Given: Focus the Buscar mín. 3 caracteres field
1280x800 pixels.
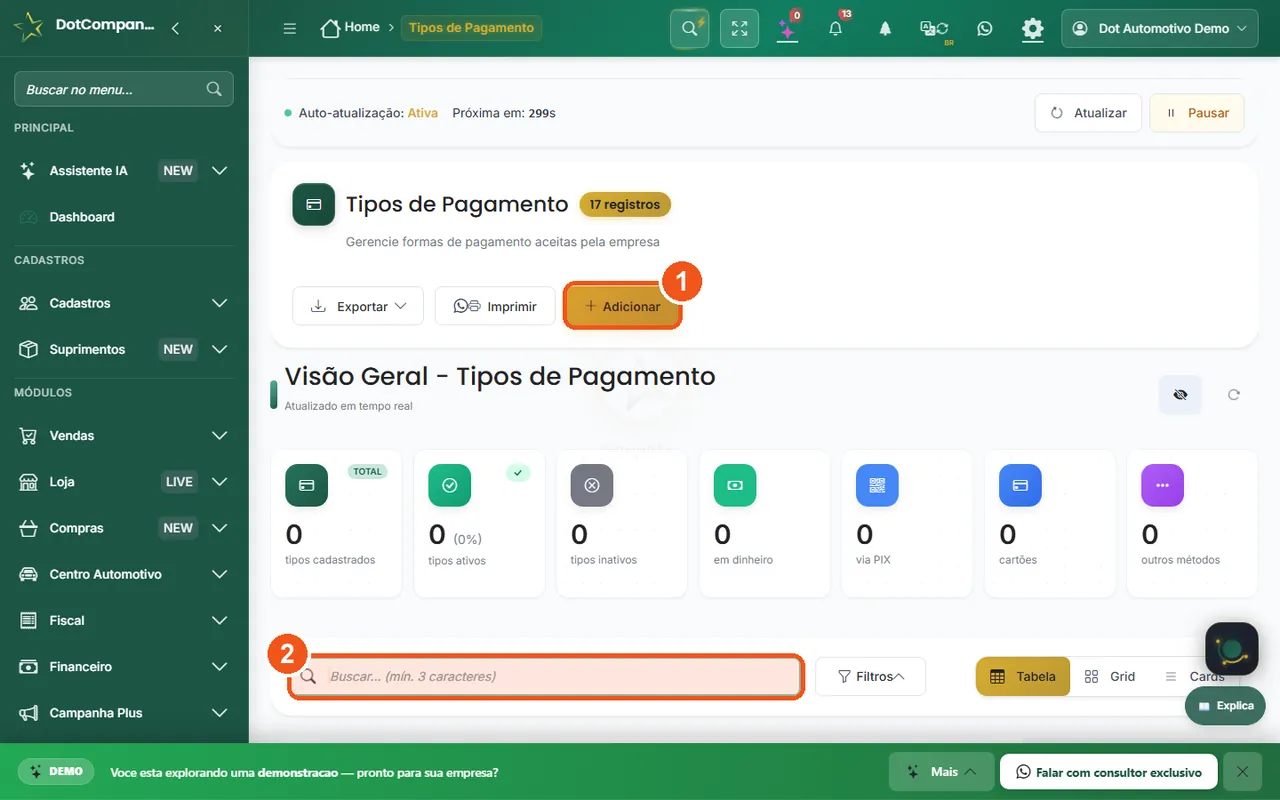Looking at the screenshot, I should (x=546, y=677).
